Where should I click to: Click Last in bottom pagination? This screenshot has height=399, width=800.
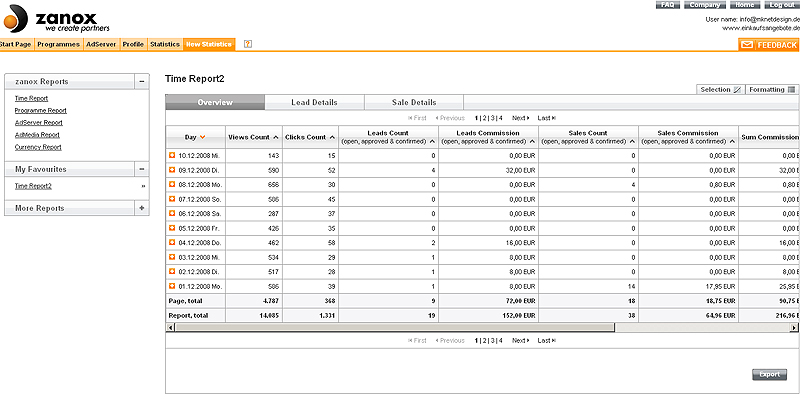tap(546, 340)
